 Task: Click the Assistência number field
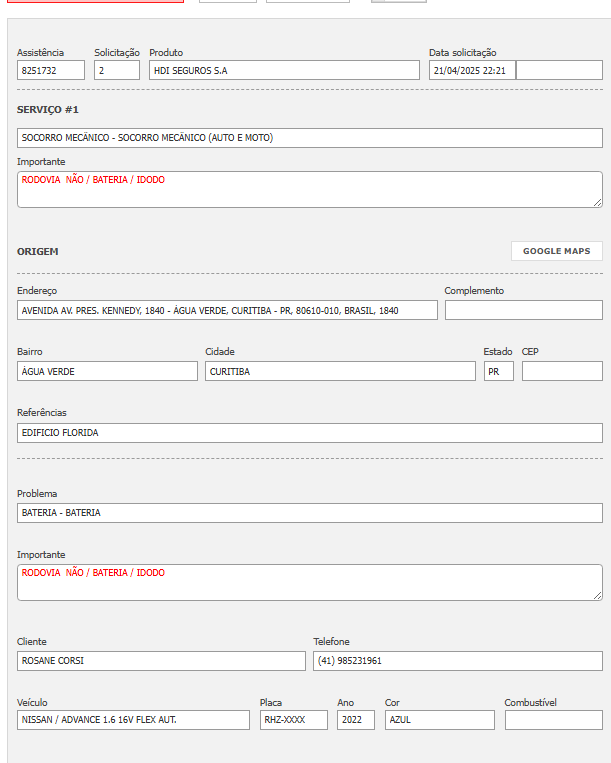(x=51, y=71)
